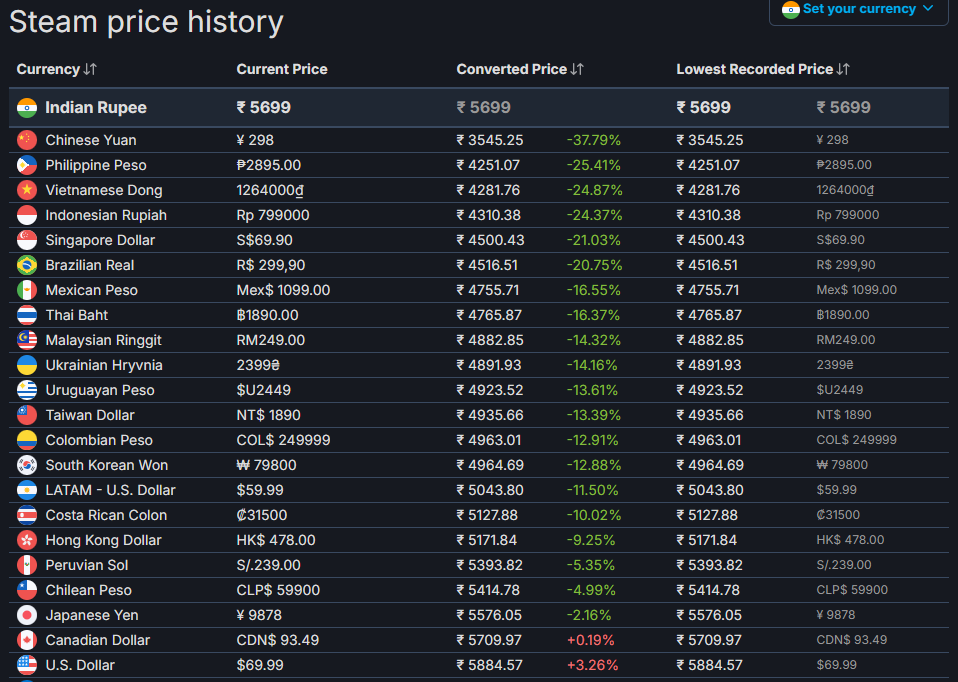958x682 pixels.
Task: Click the Hong Kong Dollar currency name
Action: 103,540
